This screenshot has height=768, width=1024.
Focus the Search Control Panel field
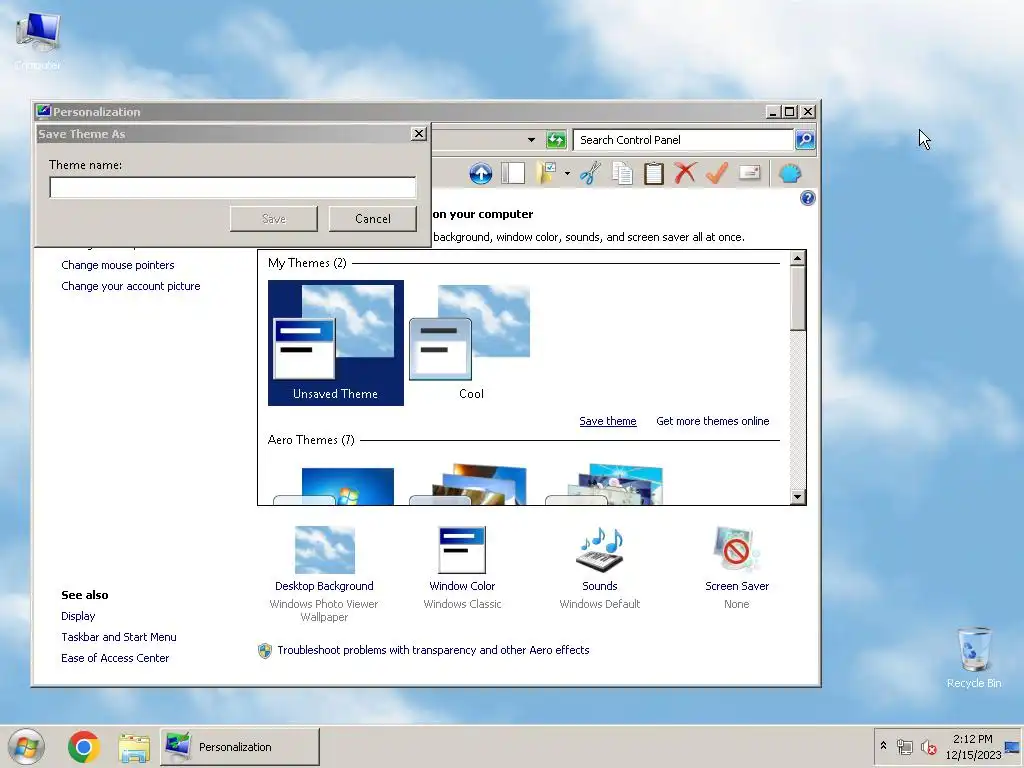point(683,140)
